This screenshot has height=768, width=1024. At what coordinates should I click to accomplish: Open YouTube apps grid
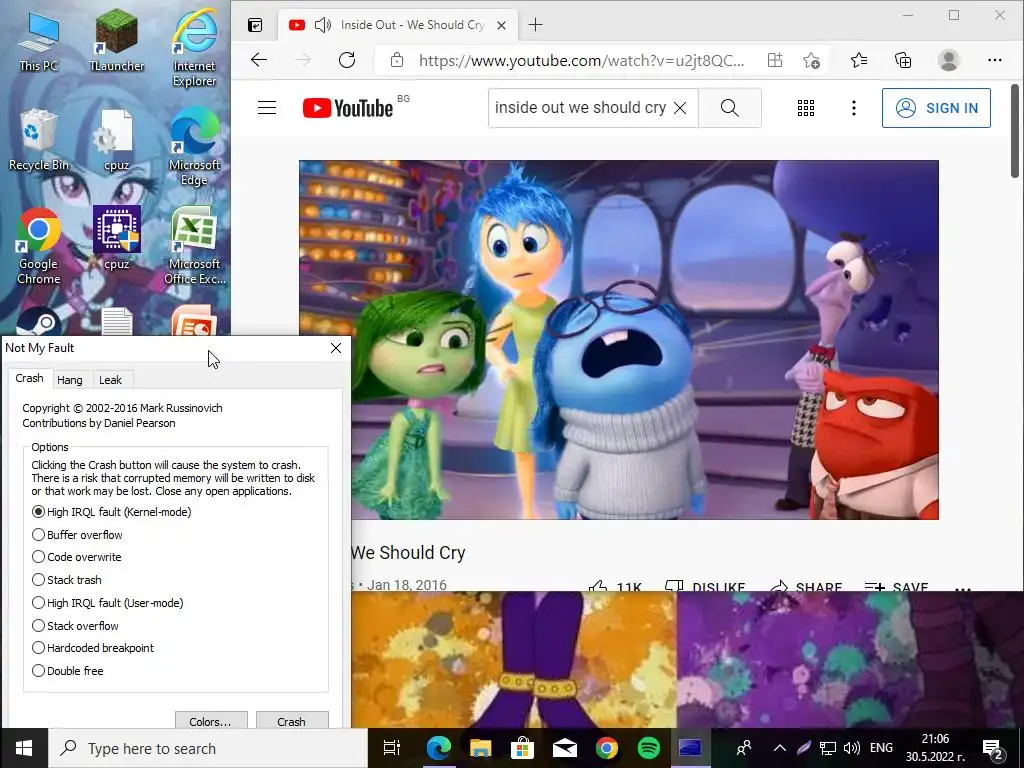pyautogui.click(x=806, y=108)
